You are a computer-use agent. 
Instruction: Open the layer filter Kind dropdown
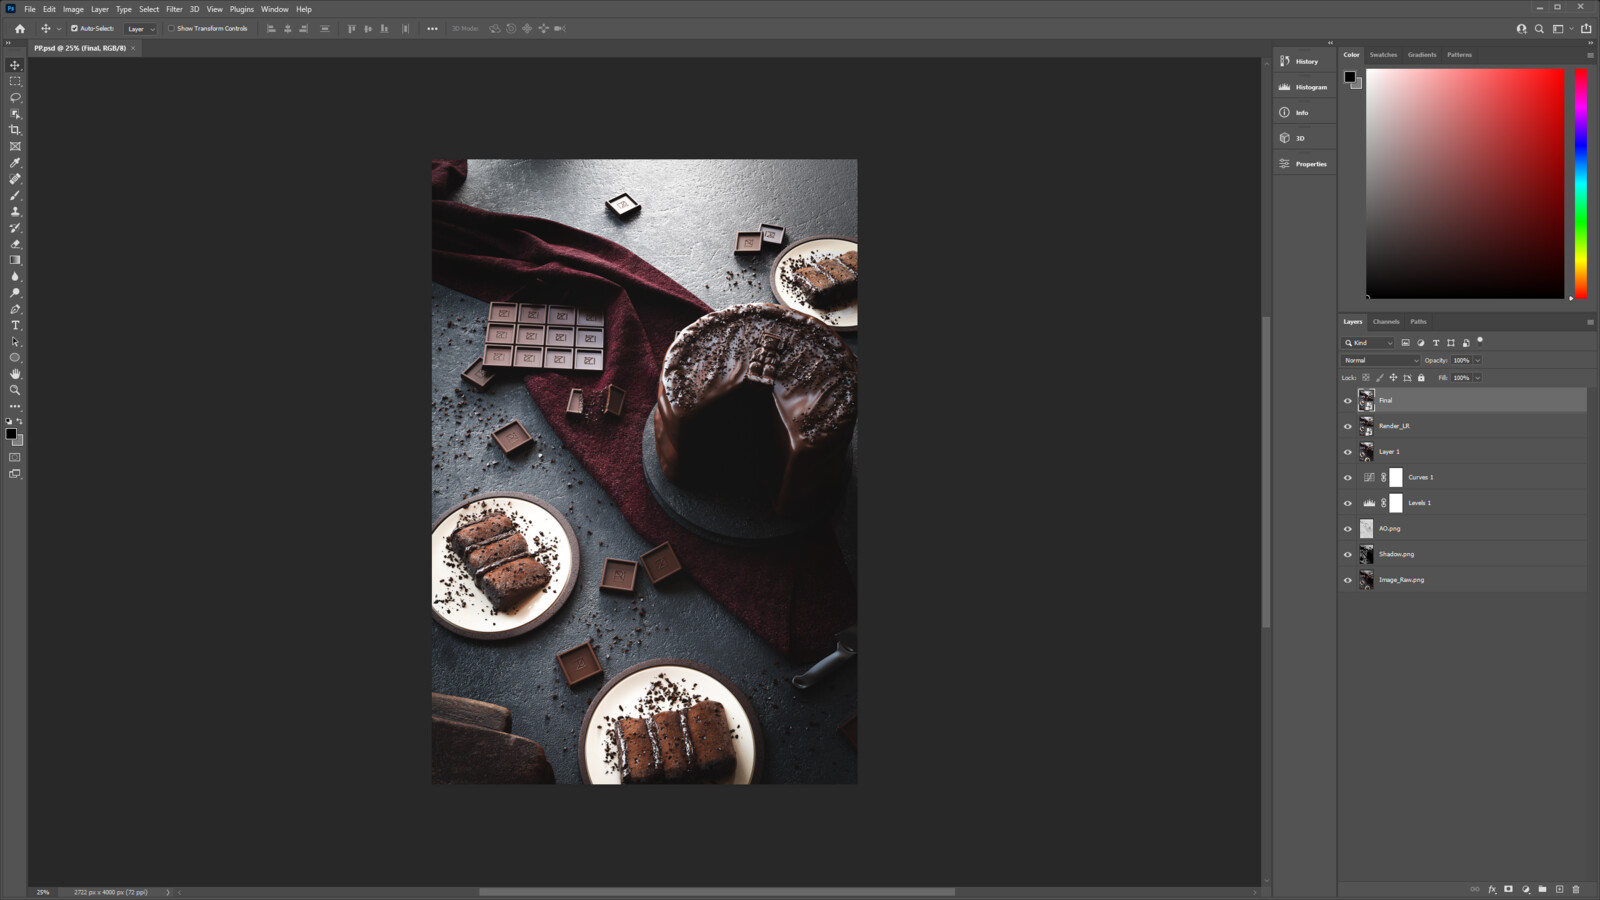1368,343
